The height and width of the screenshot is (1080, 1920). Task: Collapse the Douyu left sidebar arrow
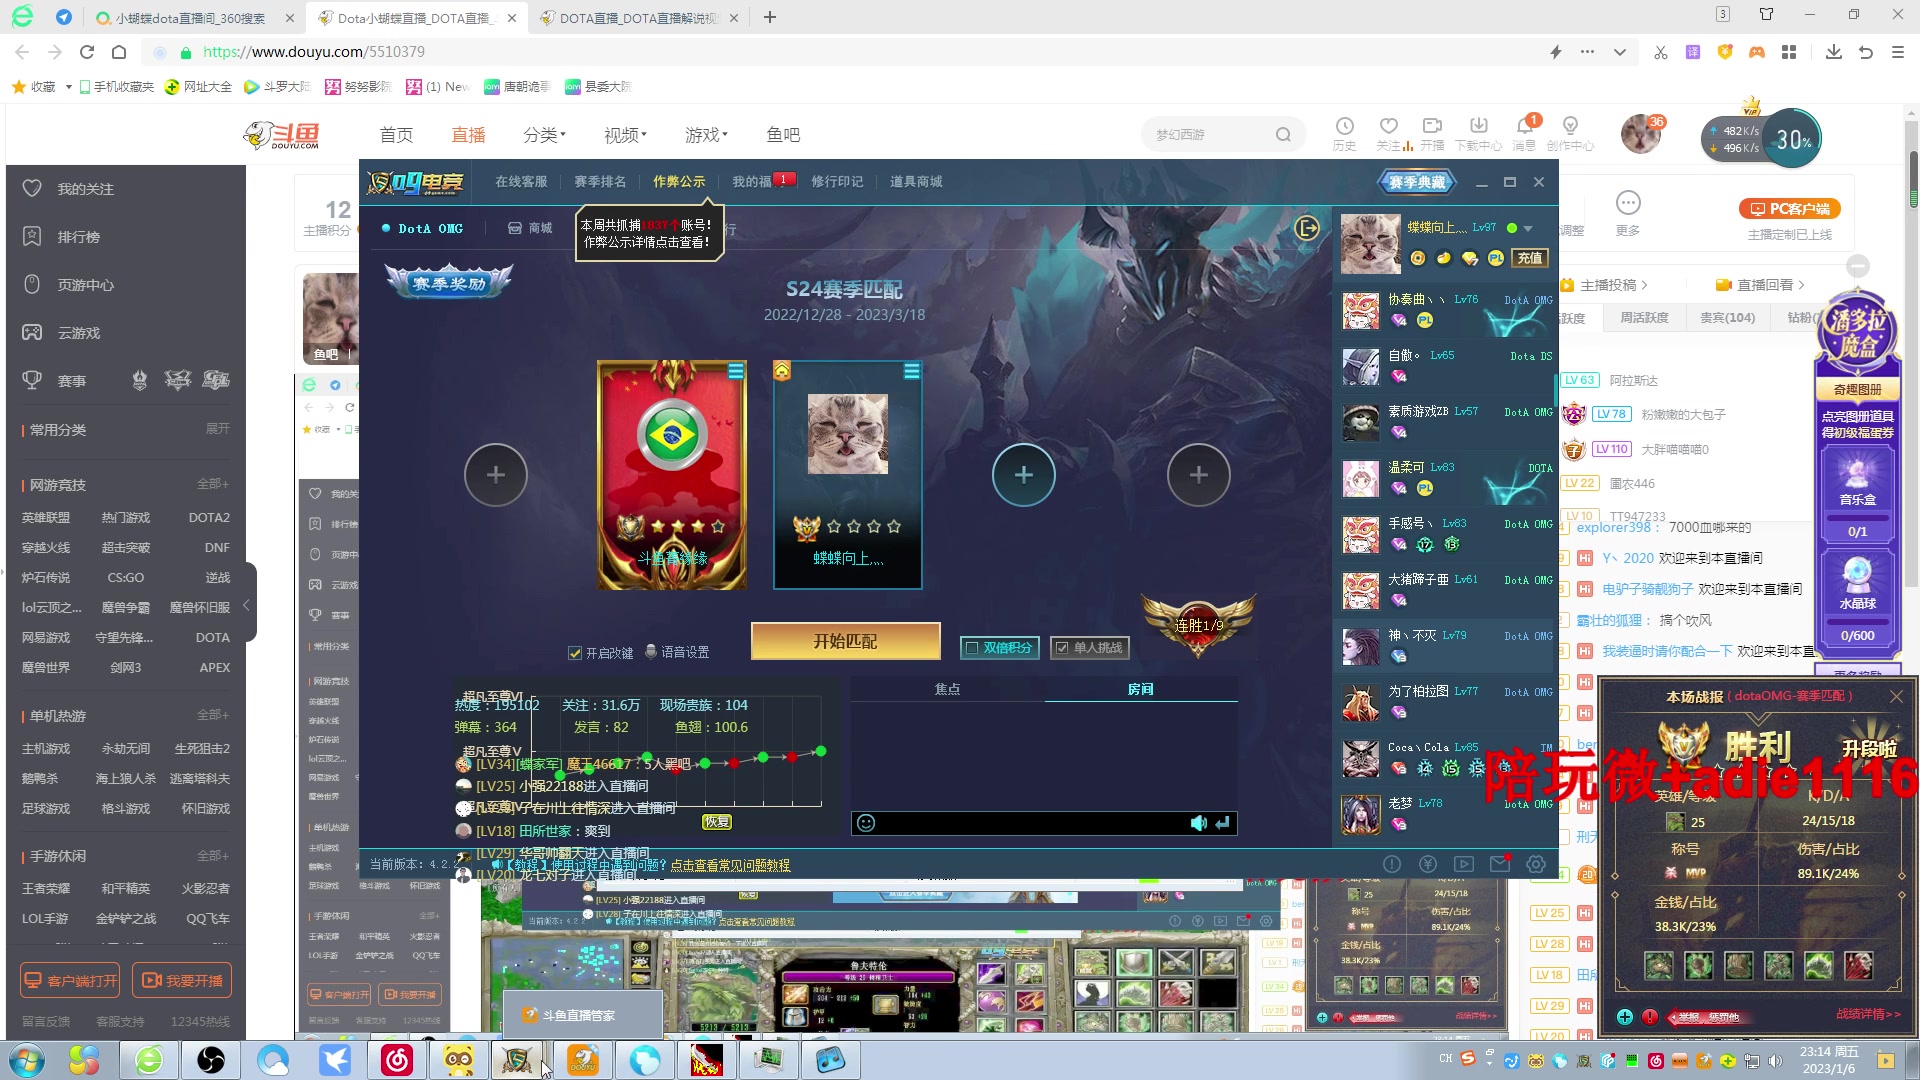click(x=247, y=604)
